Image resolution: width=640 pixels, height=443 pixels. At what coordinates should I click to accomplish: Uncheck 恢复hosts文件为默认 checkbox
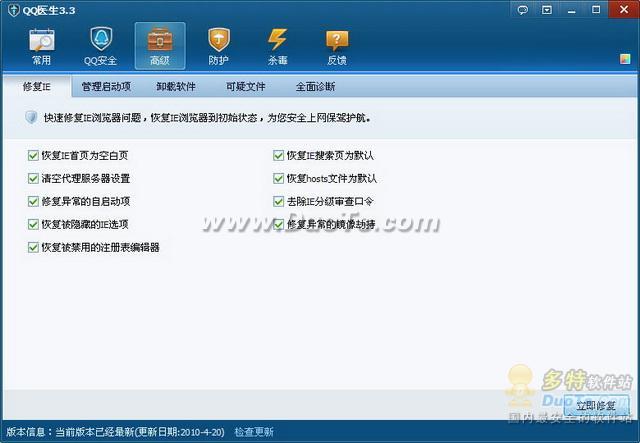pos(279,179)
